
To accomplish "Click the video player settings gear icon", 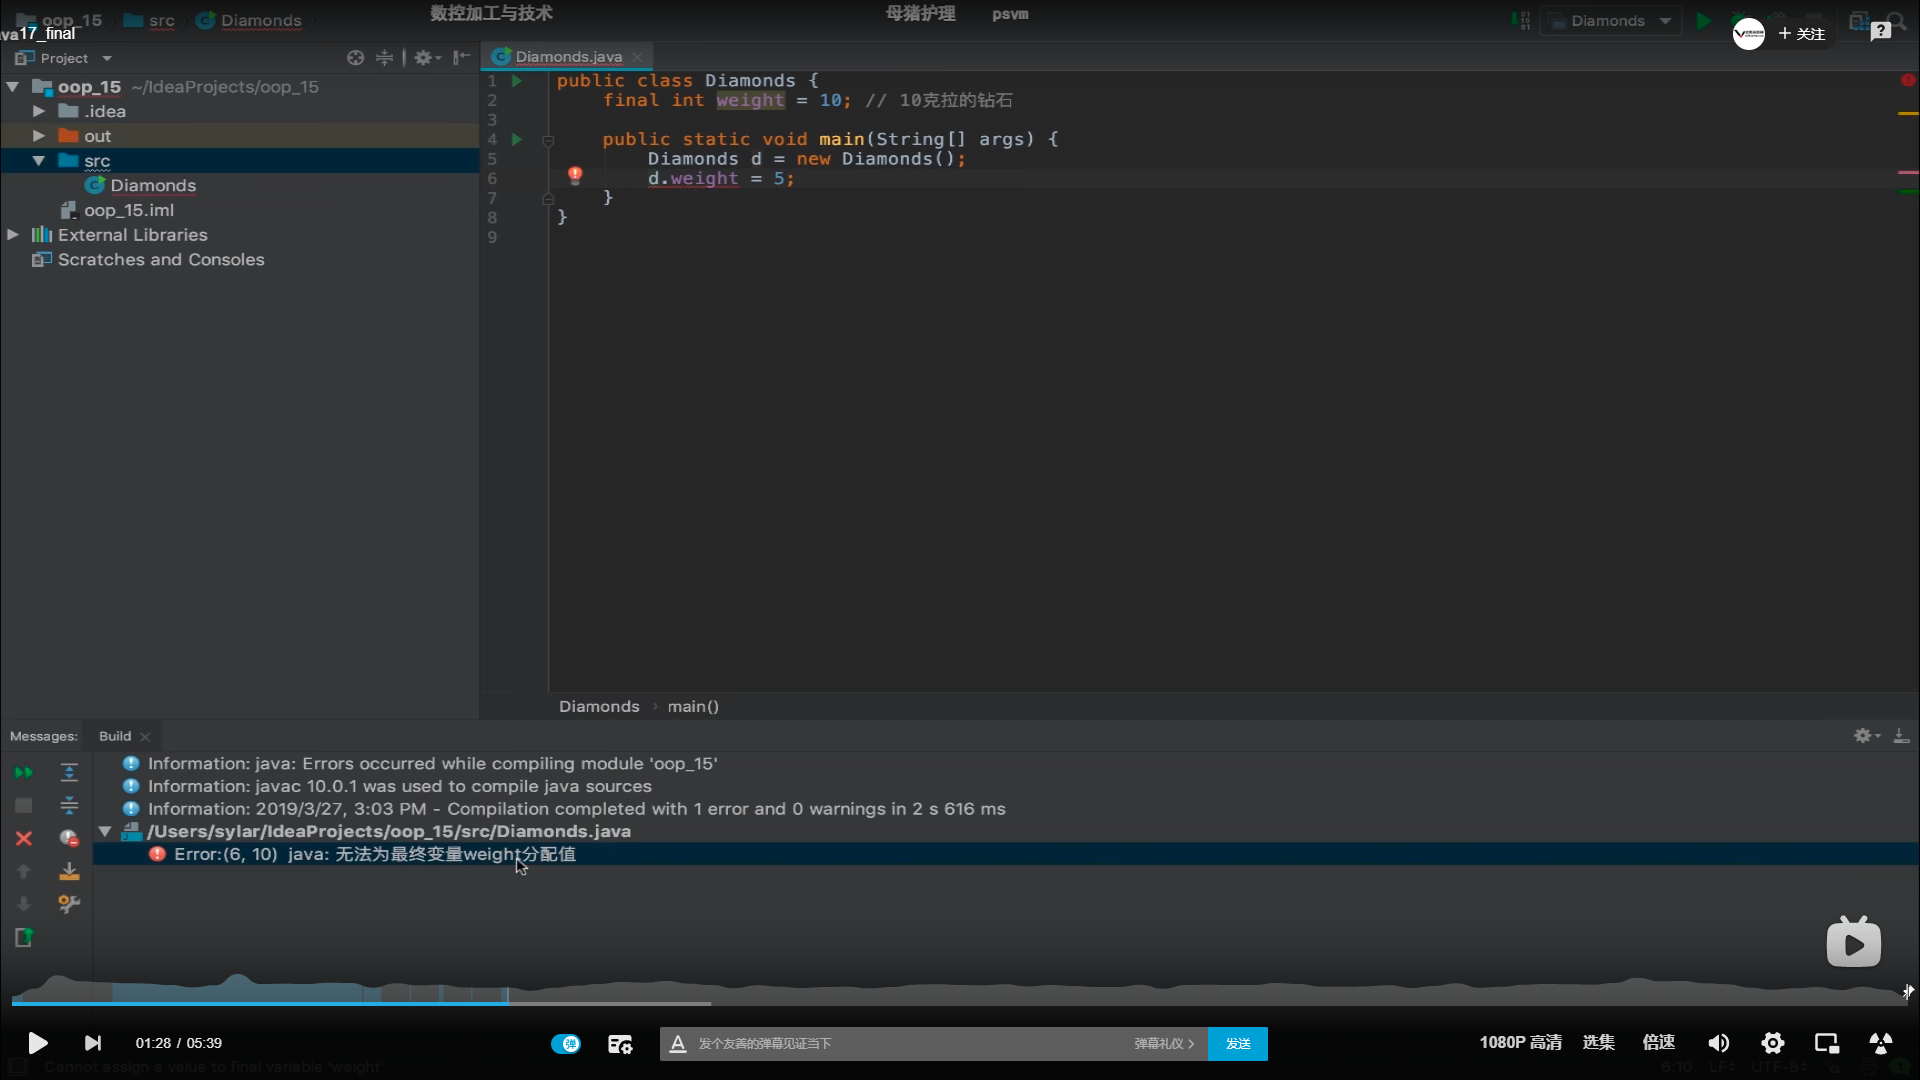I will pos(1772,1043).
